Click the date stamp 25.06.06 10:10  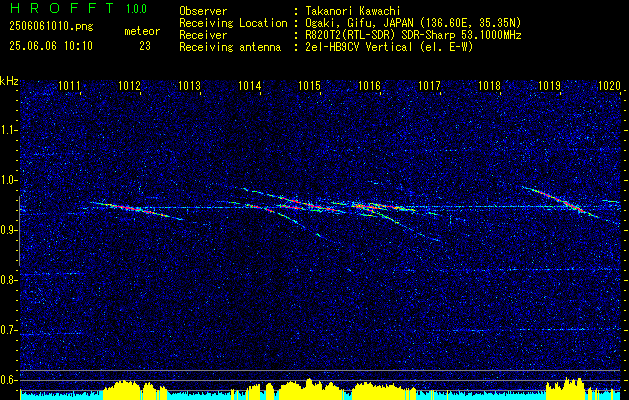(51, 46)
